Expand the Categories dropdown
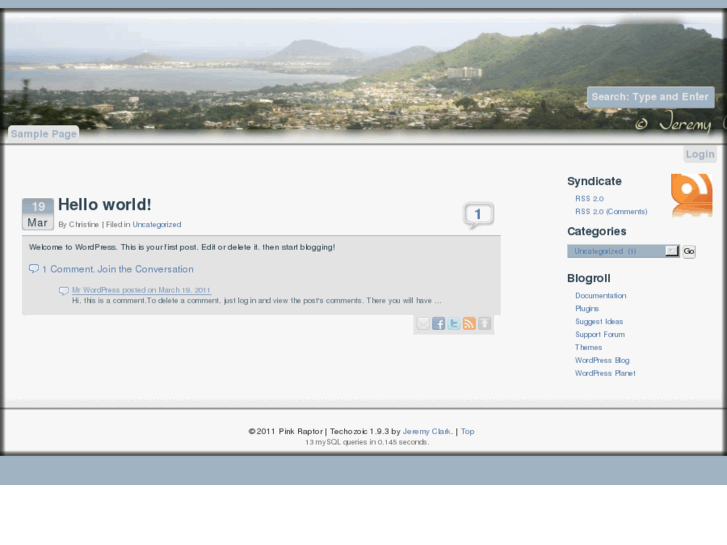 (672, 251)
